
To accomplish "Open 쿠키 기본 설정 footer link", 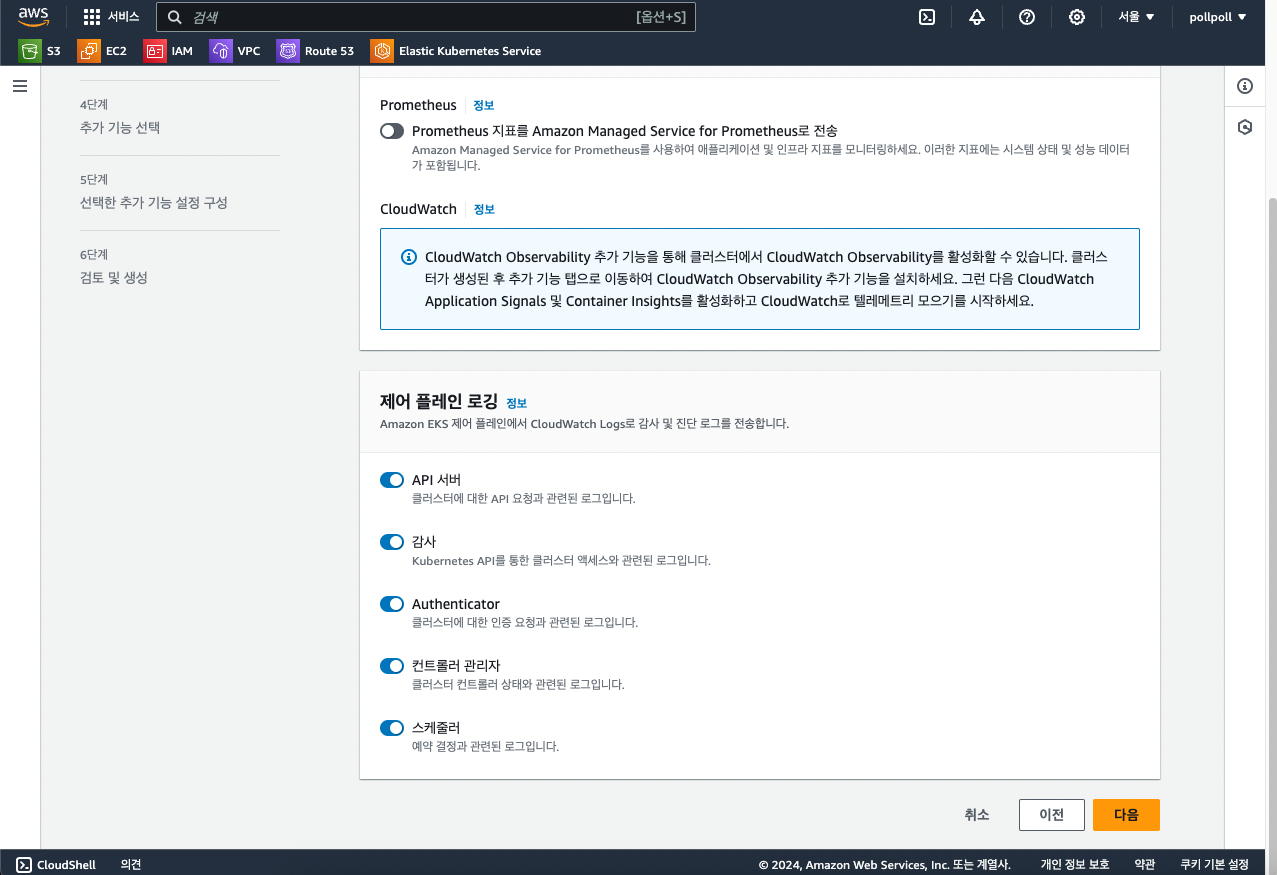I will [x=1214, y=864].
